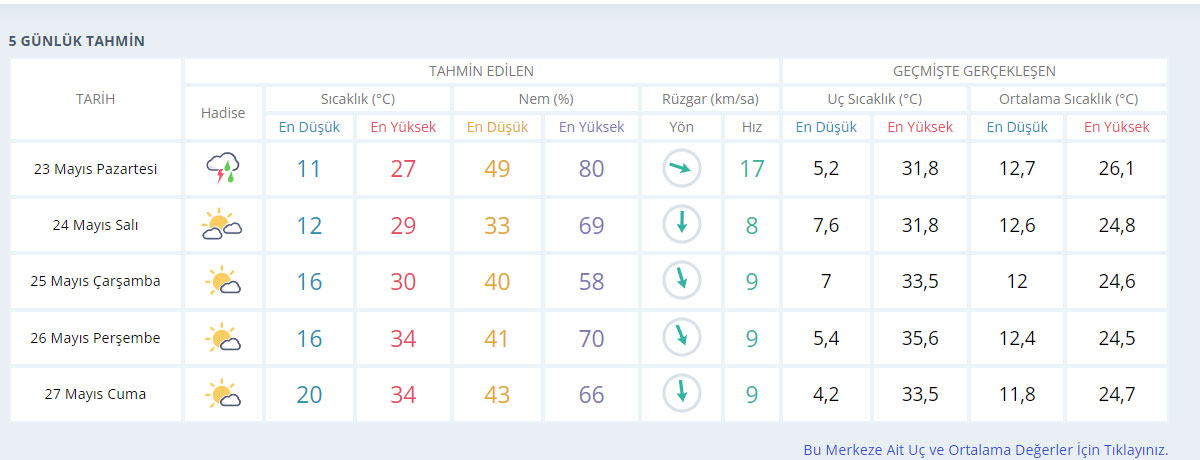
Task: Click the wind direction arrow for 26 Mayıs
Action: pos(682,338)
